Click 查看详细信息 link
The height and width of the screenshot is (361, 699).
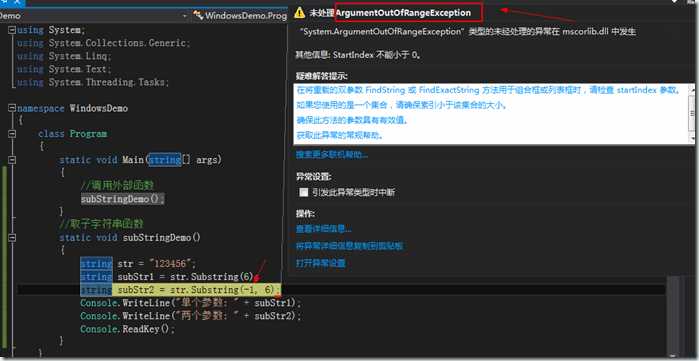[324, 229]
